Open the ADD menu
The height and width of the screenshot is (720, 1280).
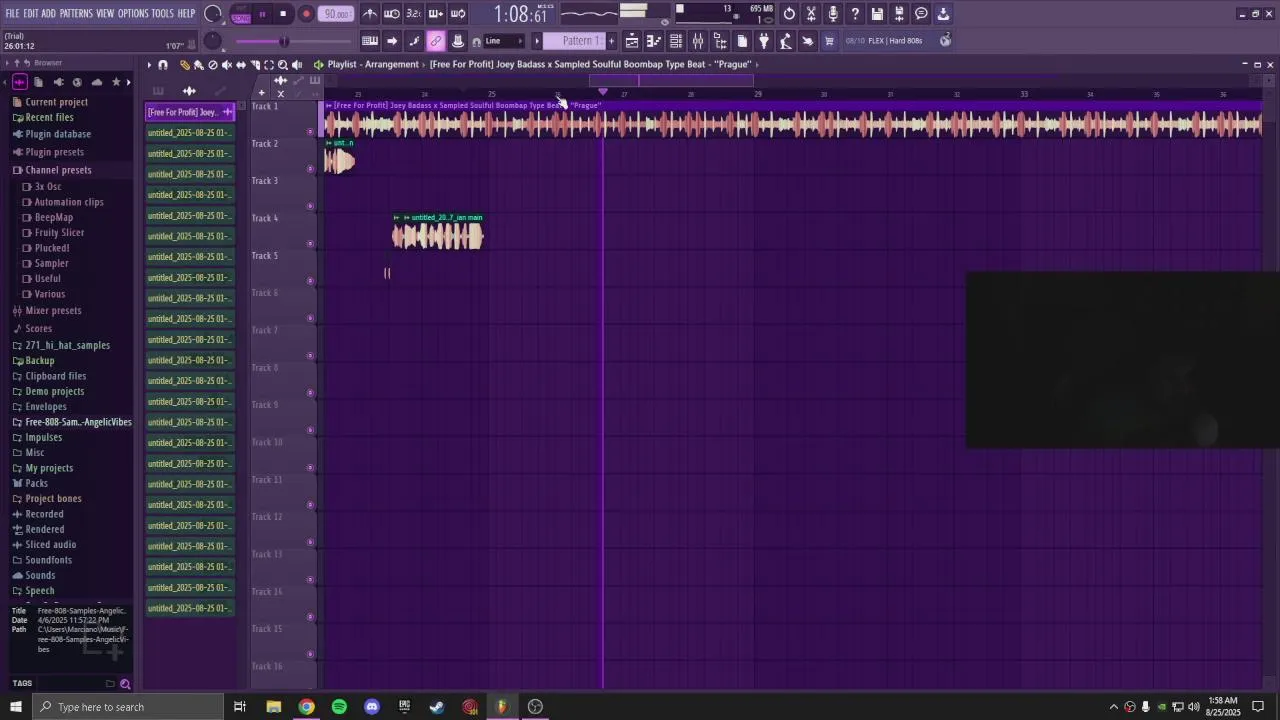[x=48, y=14]
